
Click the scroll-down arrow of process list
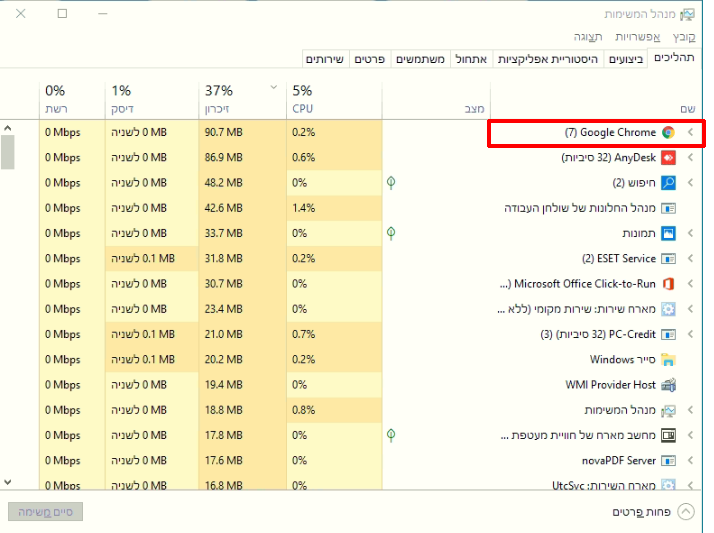(8, 482)
